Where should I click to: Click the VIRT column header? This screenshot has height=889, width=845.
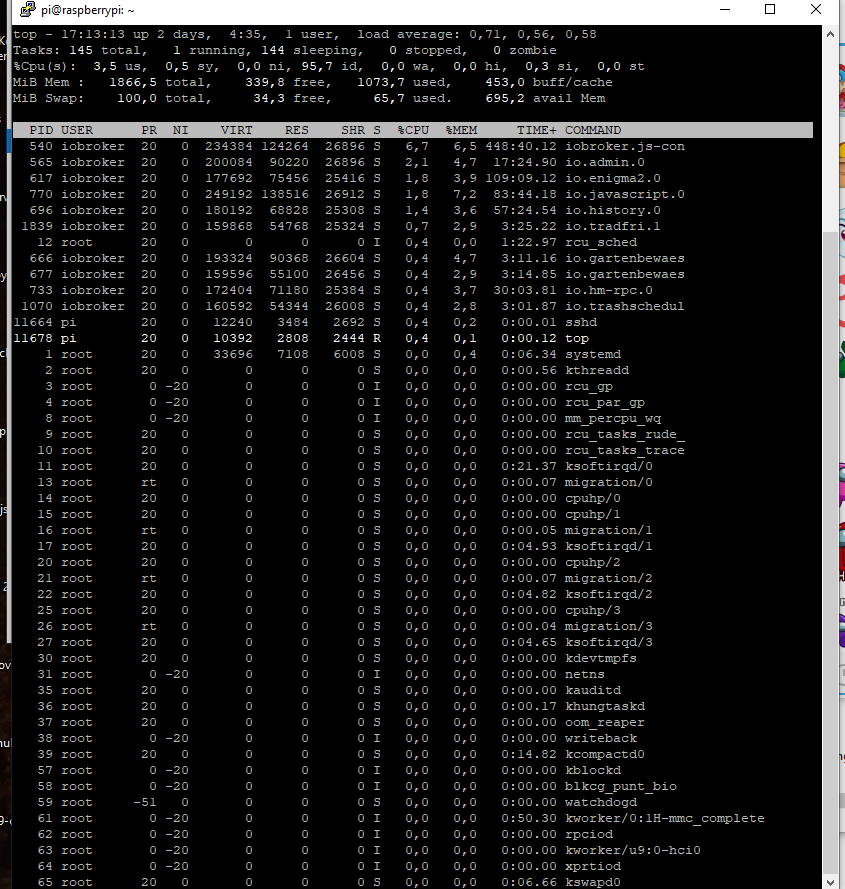click(x=236, y=130)
